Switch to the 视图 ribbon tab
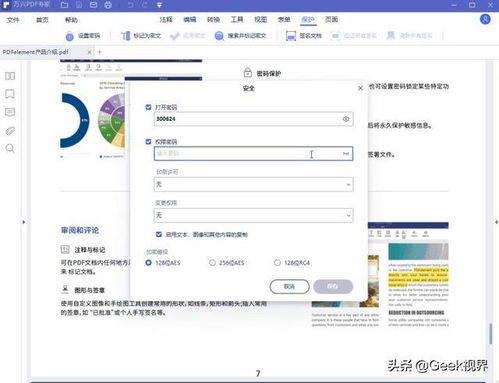 (261, 20)
